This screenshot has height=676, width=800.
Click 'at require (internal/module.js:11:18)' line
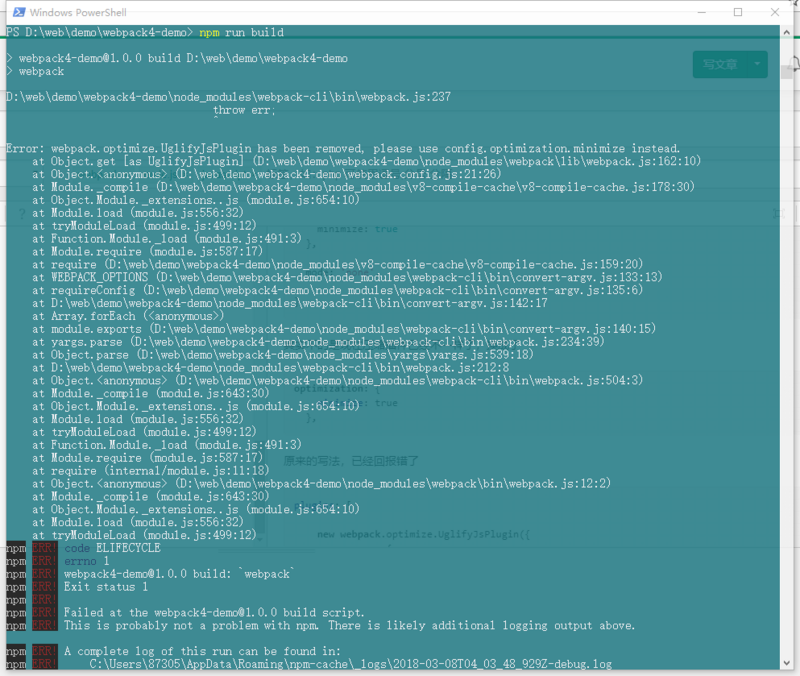pos(151,471)
